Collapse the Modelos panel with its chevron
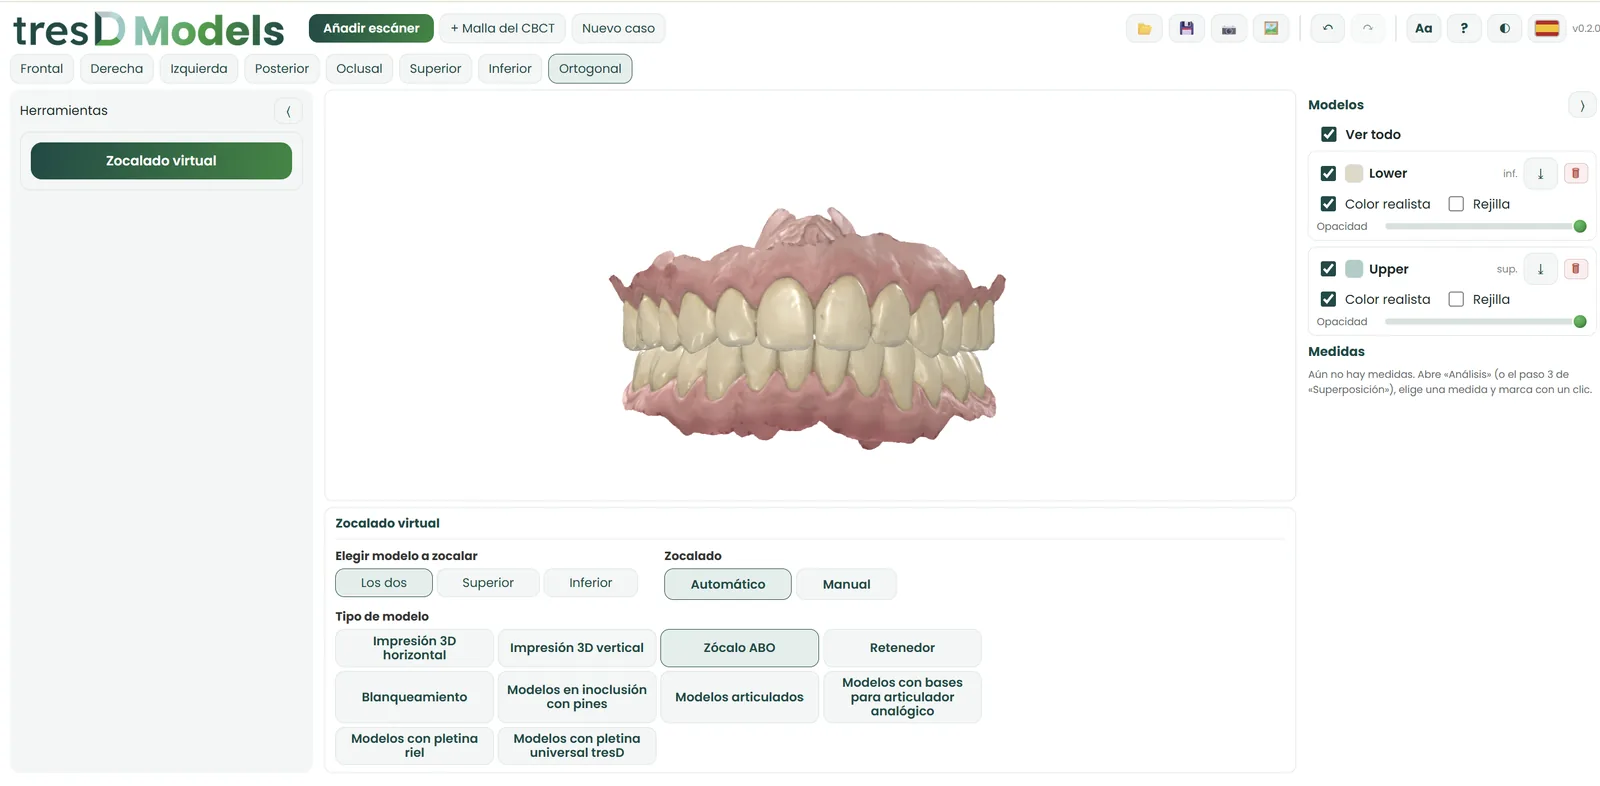This screenshot has height=786, width=1600. pos(1582,105)
